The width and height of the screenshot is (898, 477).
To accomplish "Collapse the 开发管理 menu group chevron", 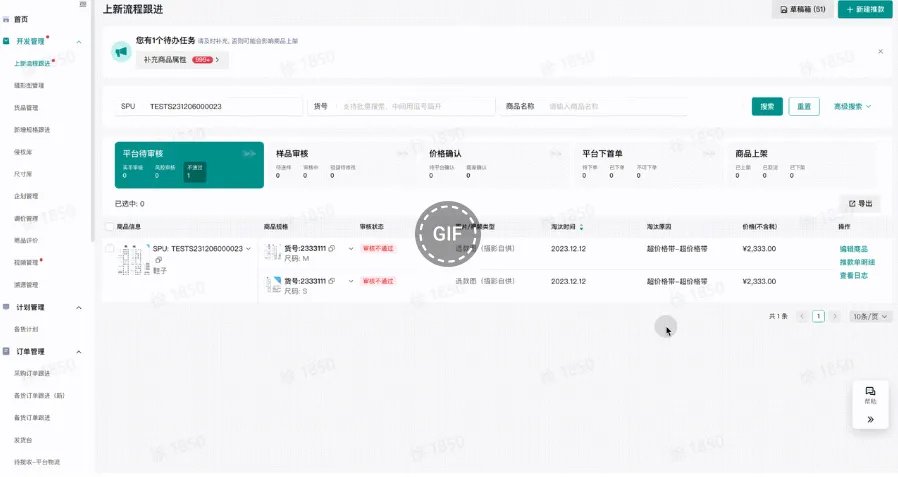I will coord(79,42).
